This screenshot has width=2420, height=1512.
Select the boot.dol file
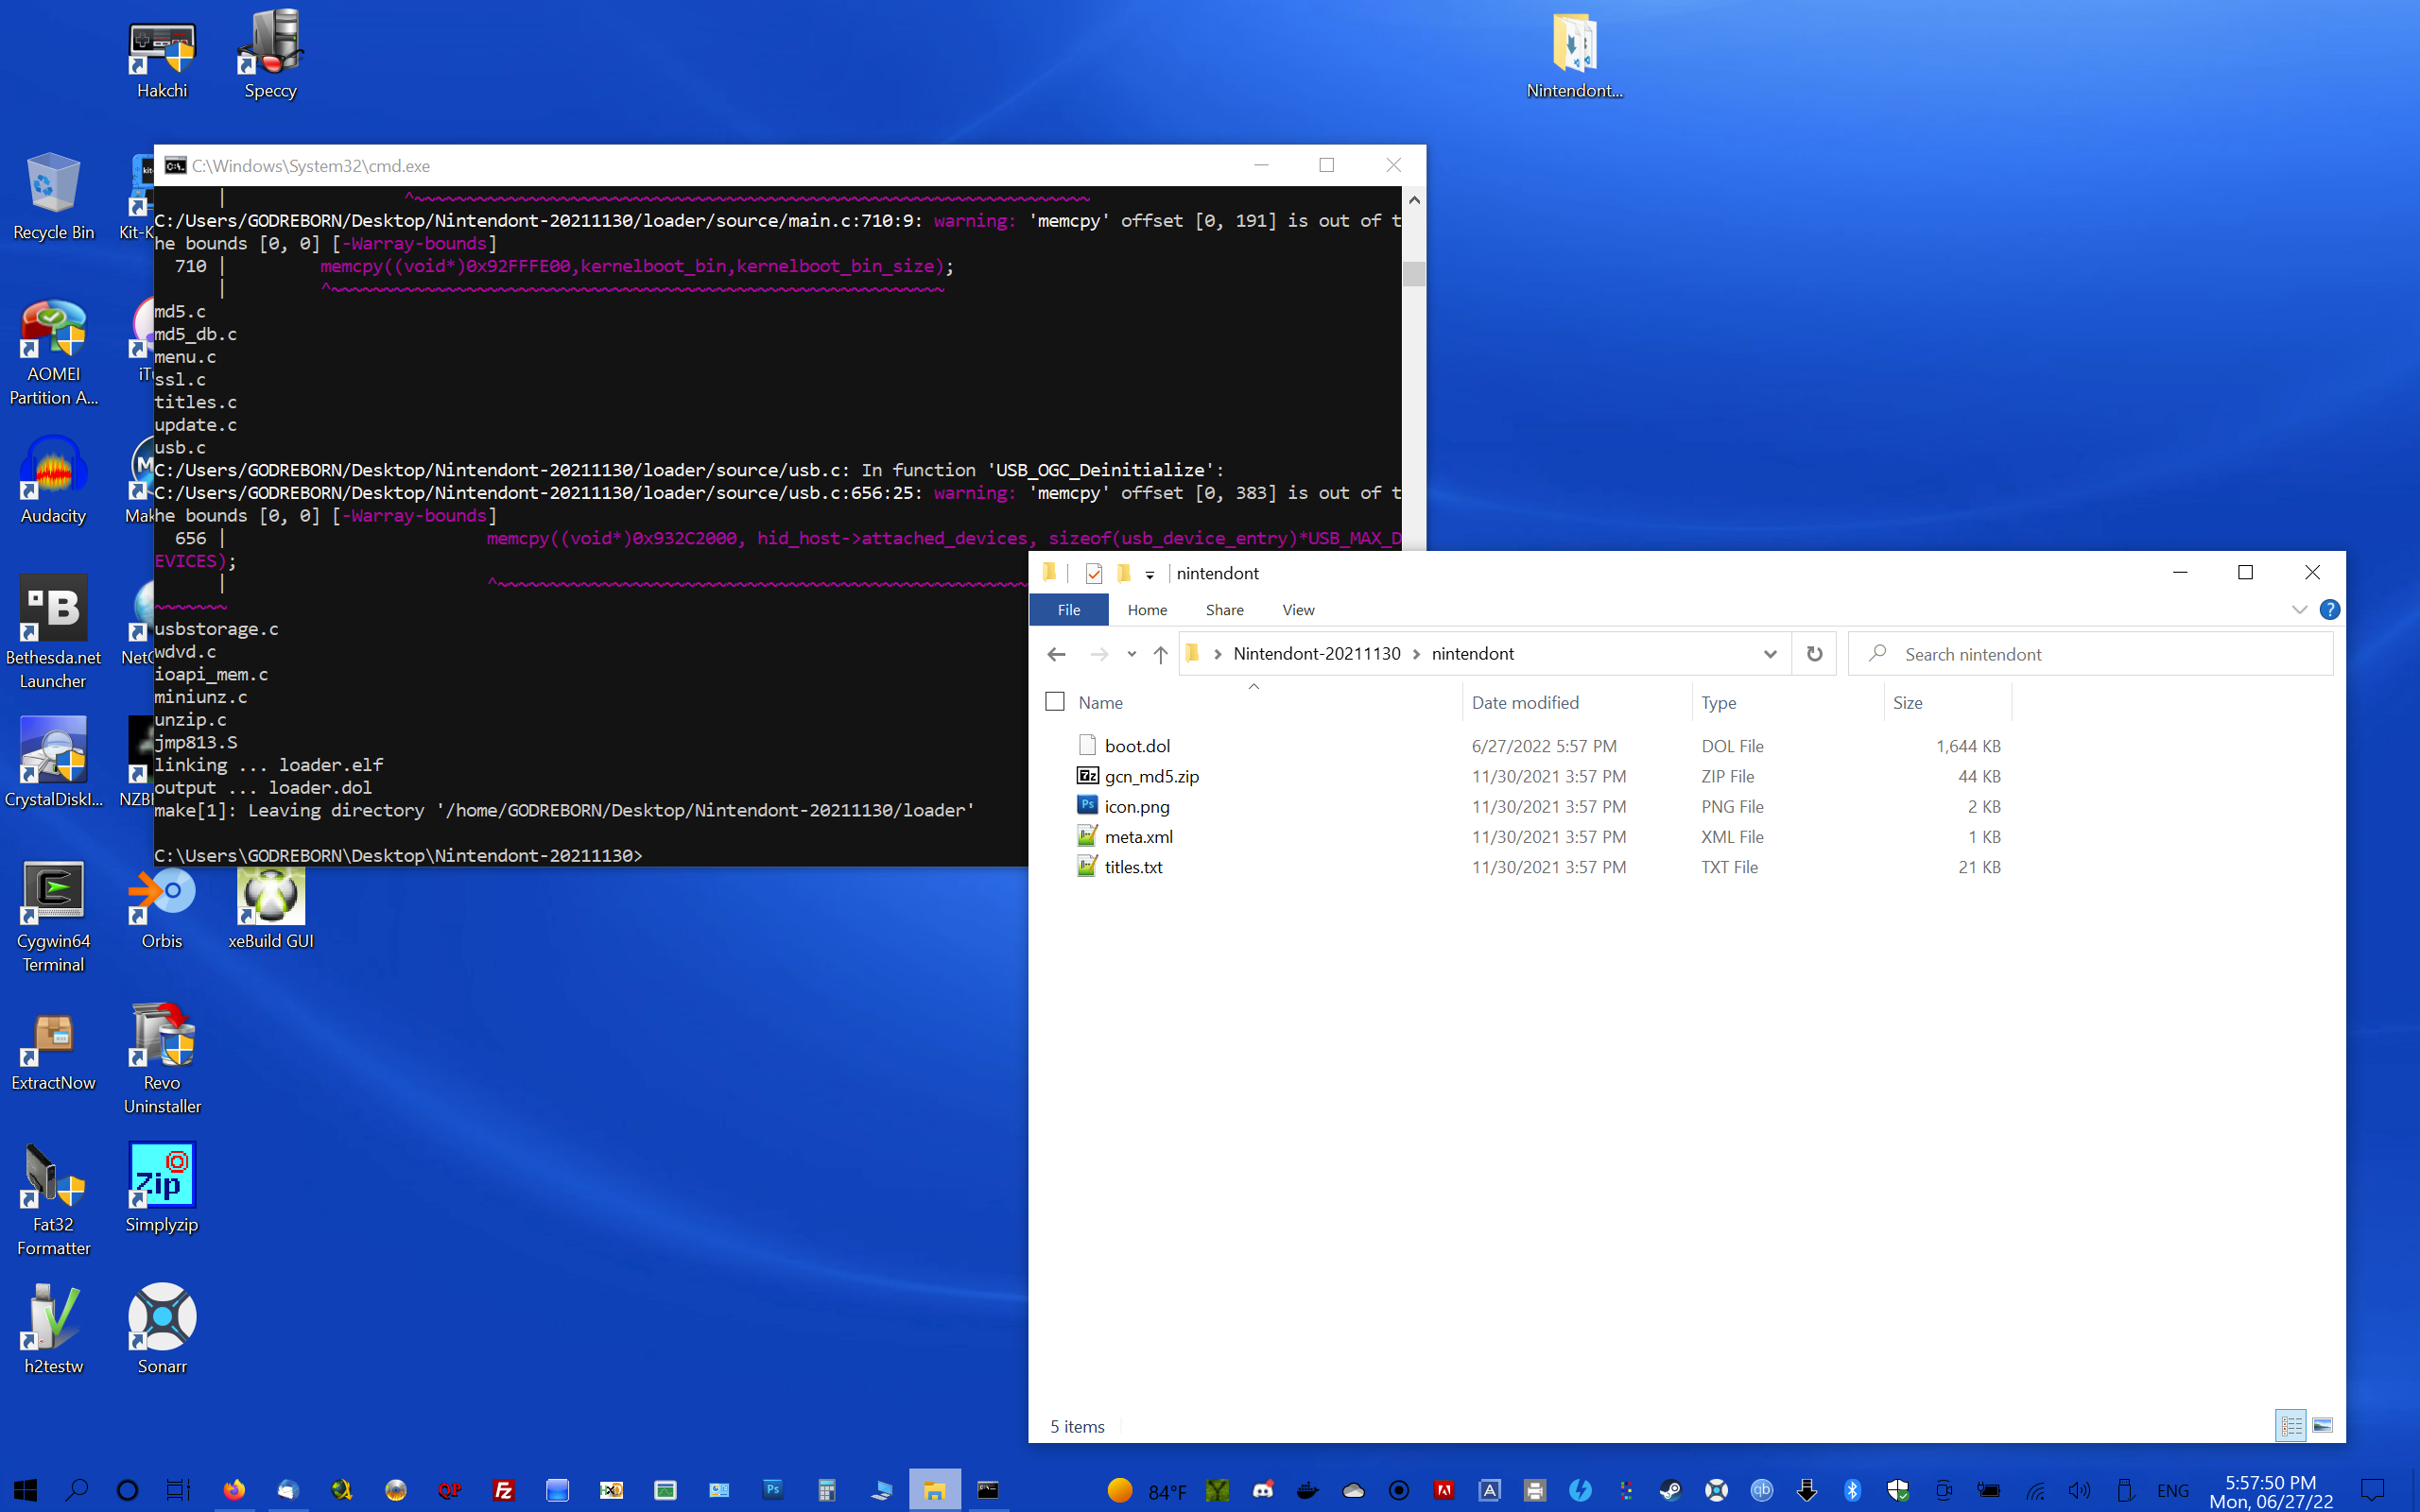pos(1137,746)
